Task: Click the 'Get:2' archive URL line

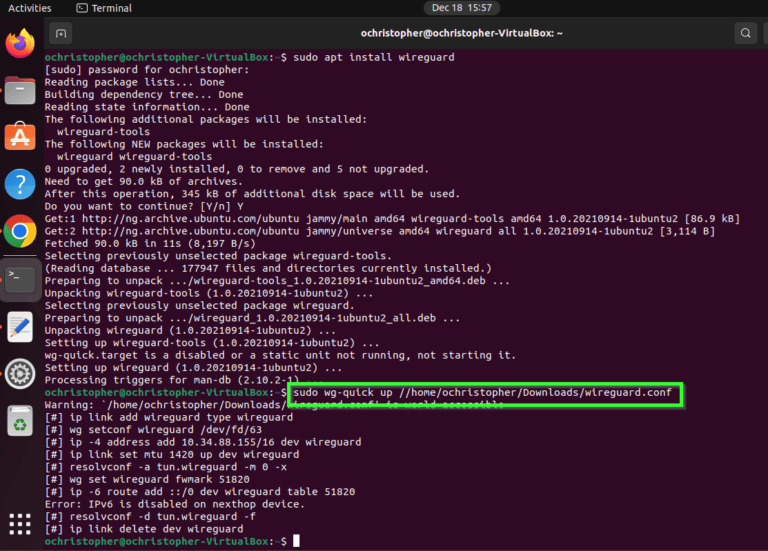Action: [x=380, y=231]
